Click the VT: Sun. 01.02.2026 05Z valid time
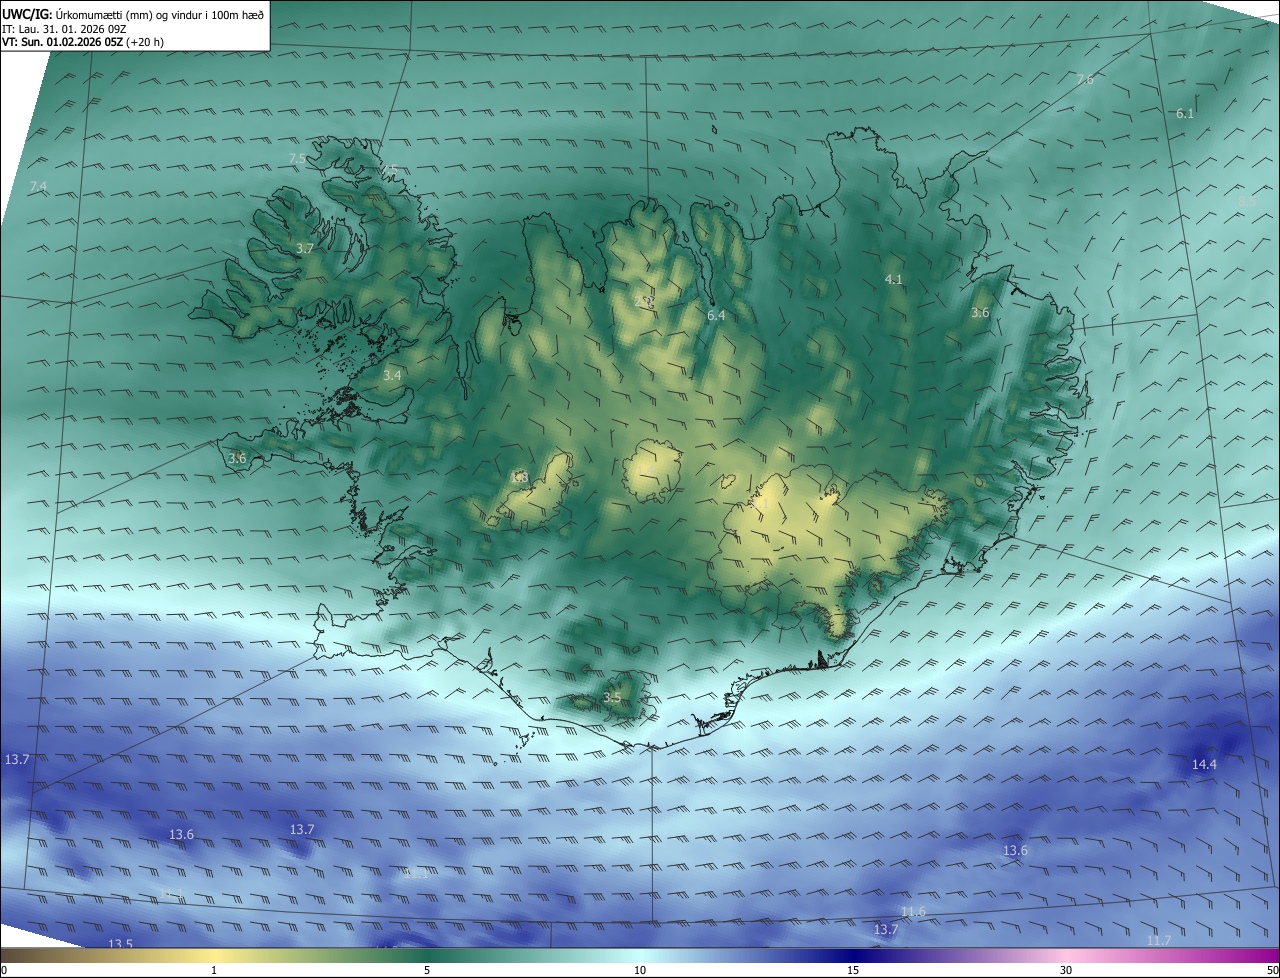The height and width of the screenshot is (978, 1280). [83, 42]
